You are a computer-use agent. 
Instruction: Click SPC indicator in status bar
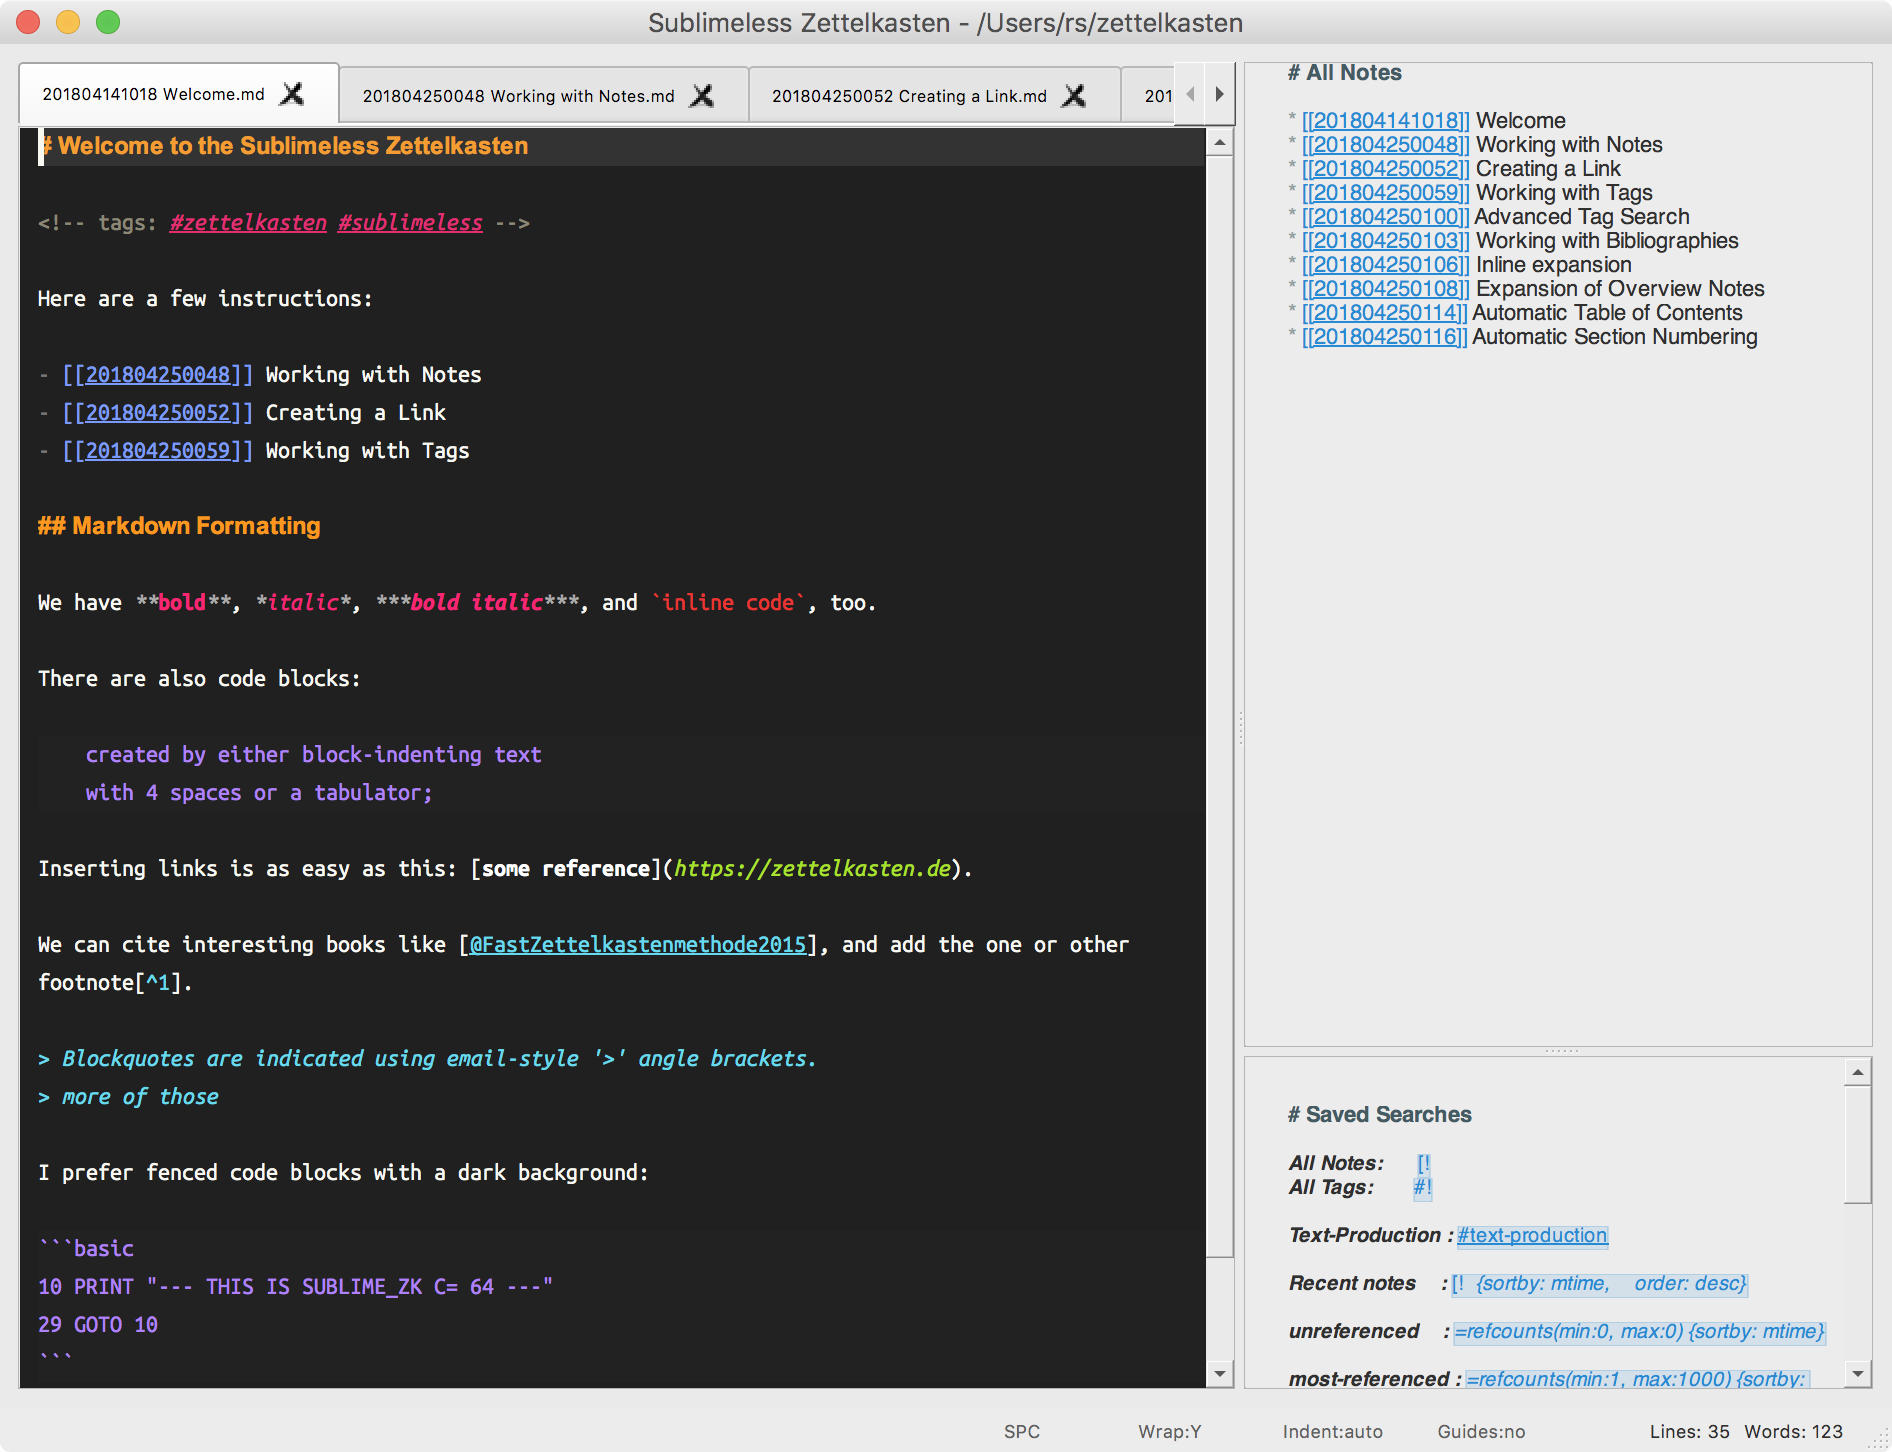coord(1022,1432)
